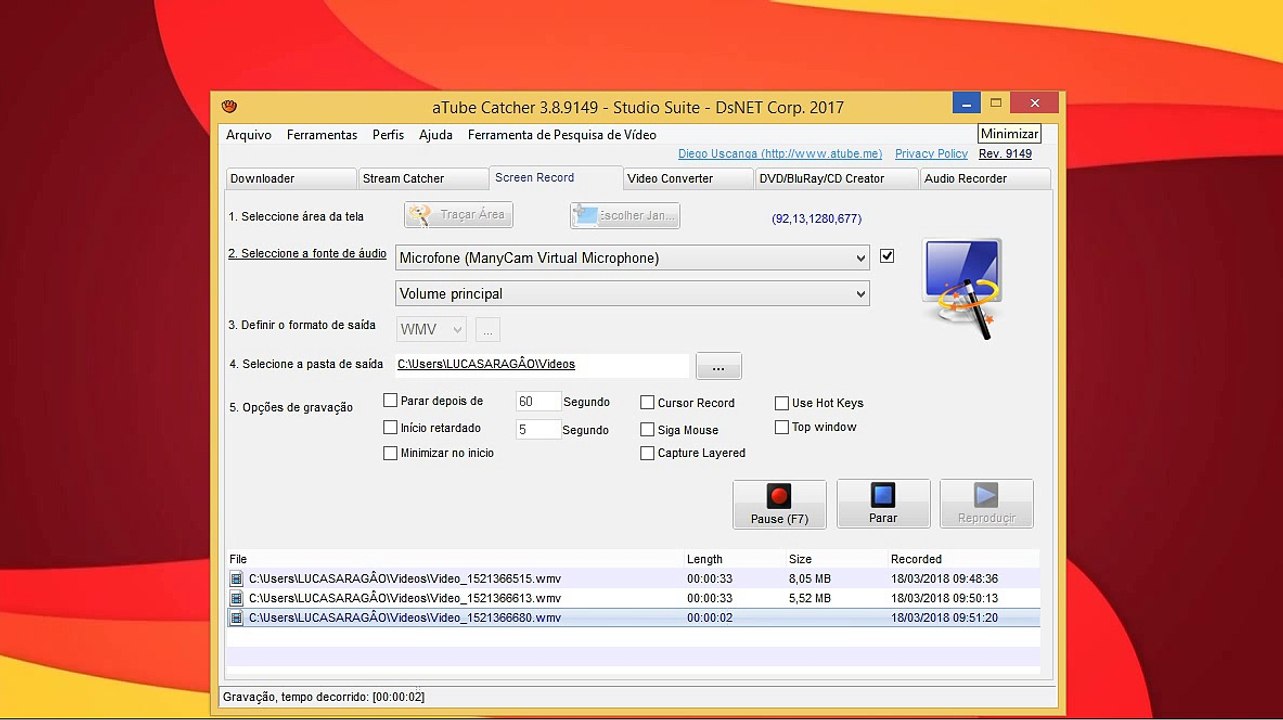Close the aTube Catcher window
Image resolution: width=1283 pixels, height=720 pixels.
(x=1034, y=102)
